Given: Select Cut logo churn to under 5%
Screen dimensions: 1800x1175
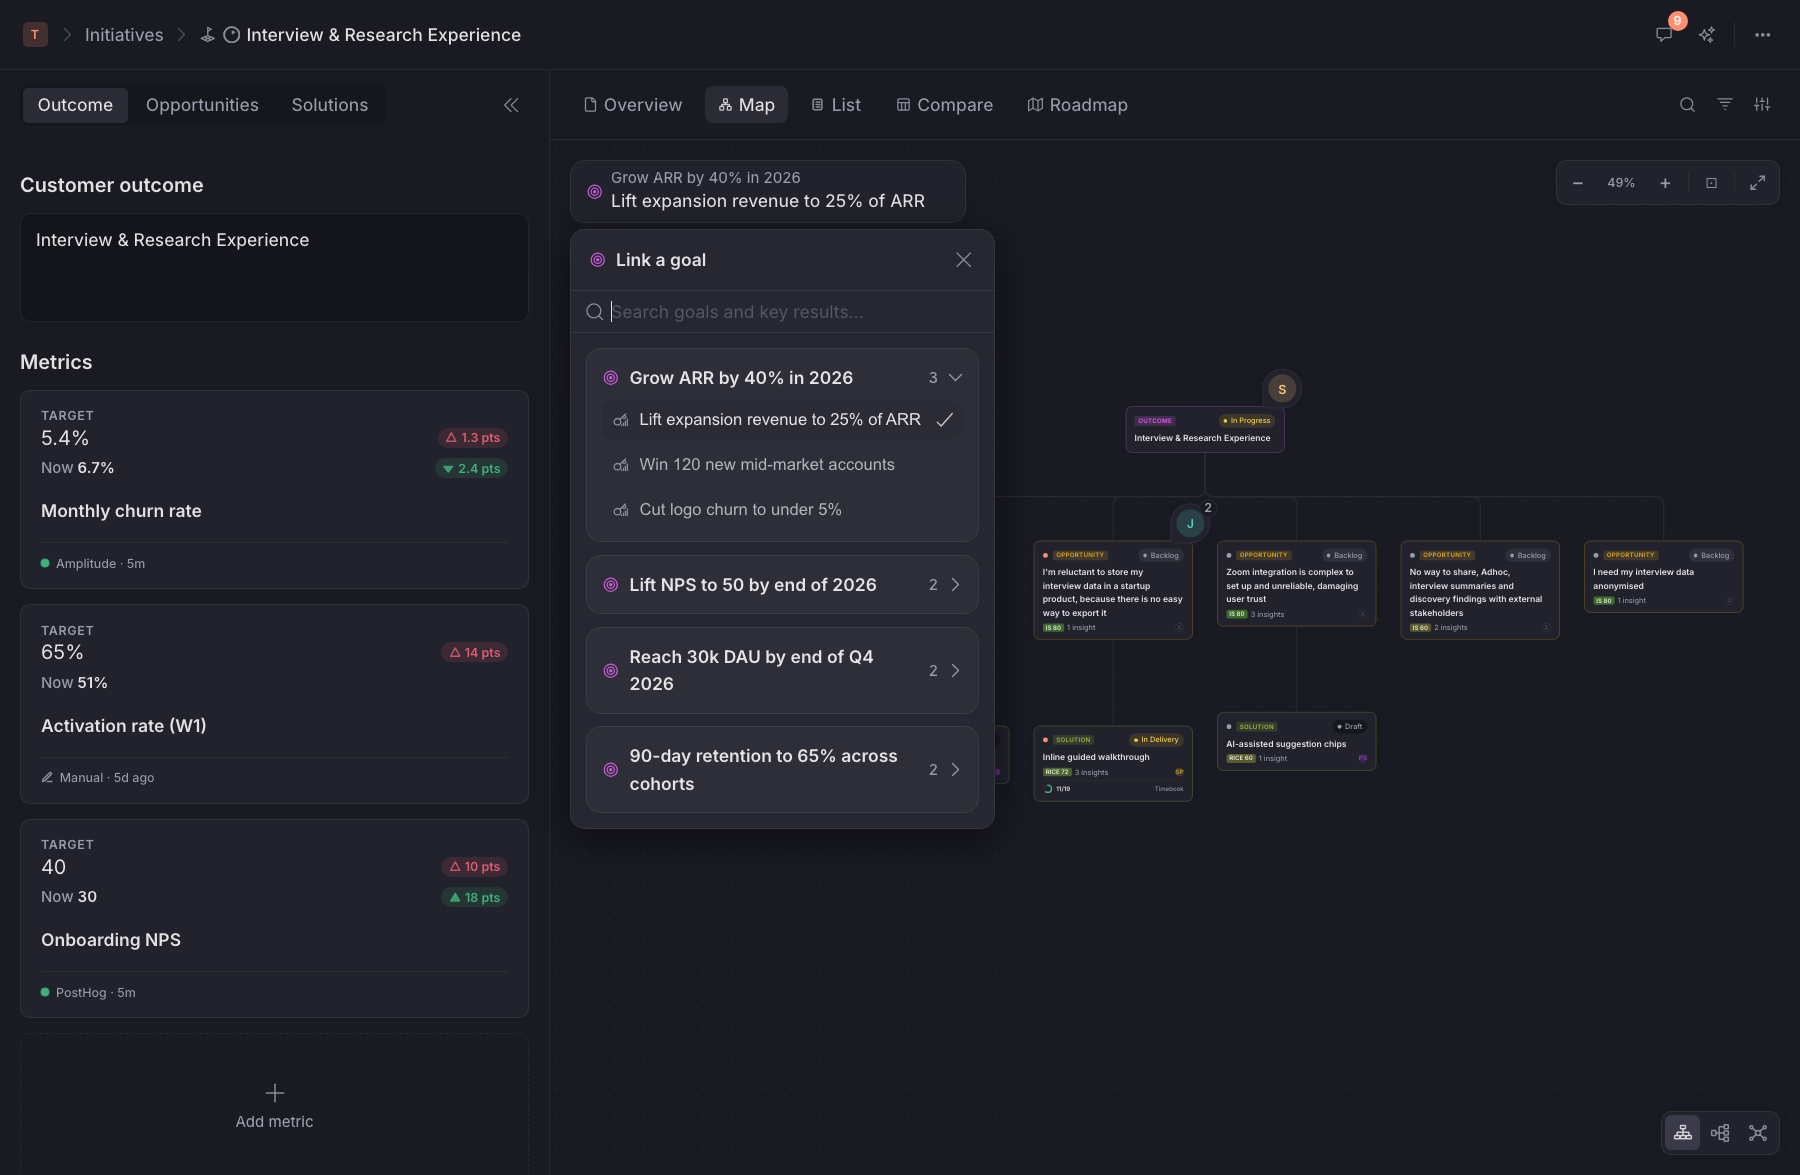Looking at the screenshot, I should [x=782, y=510].
